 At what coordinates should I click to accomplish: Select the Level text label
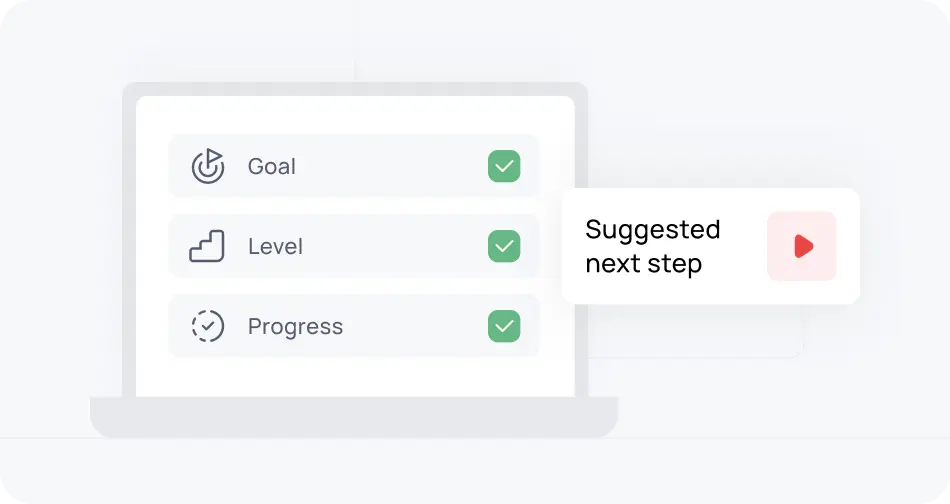click(x=275, y=246)
